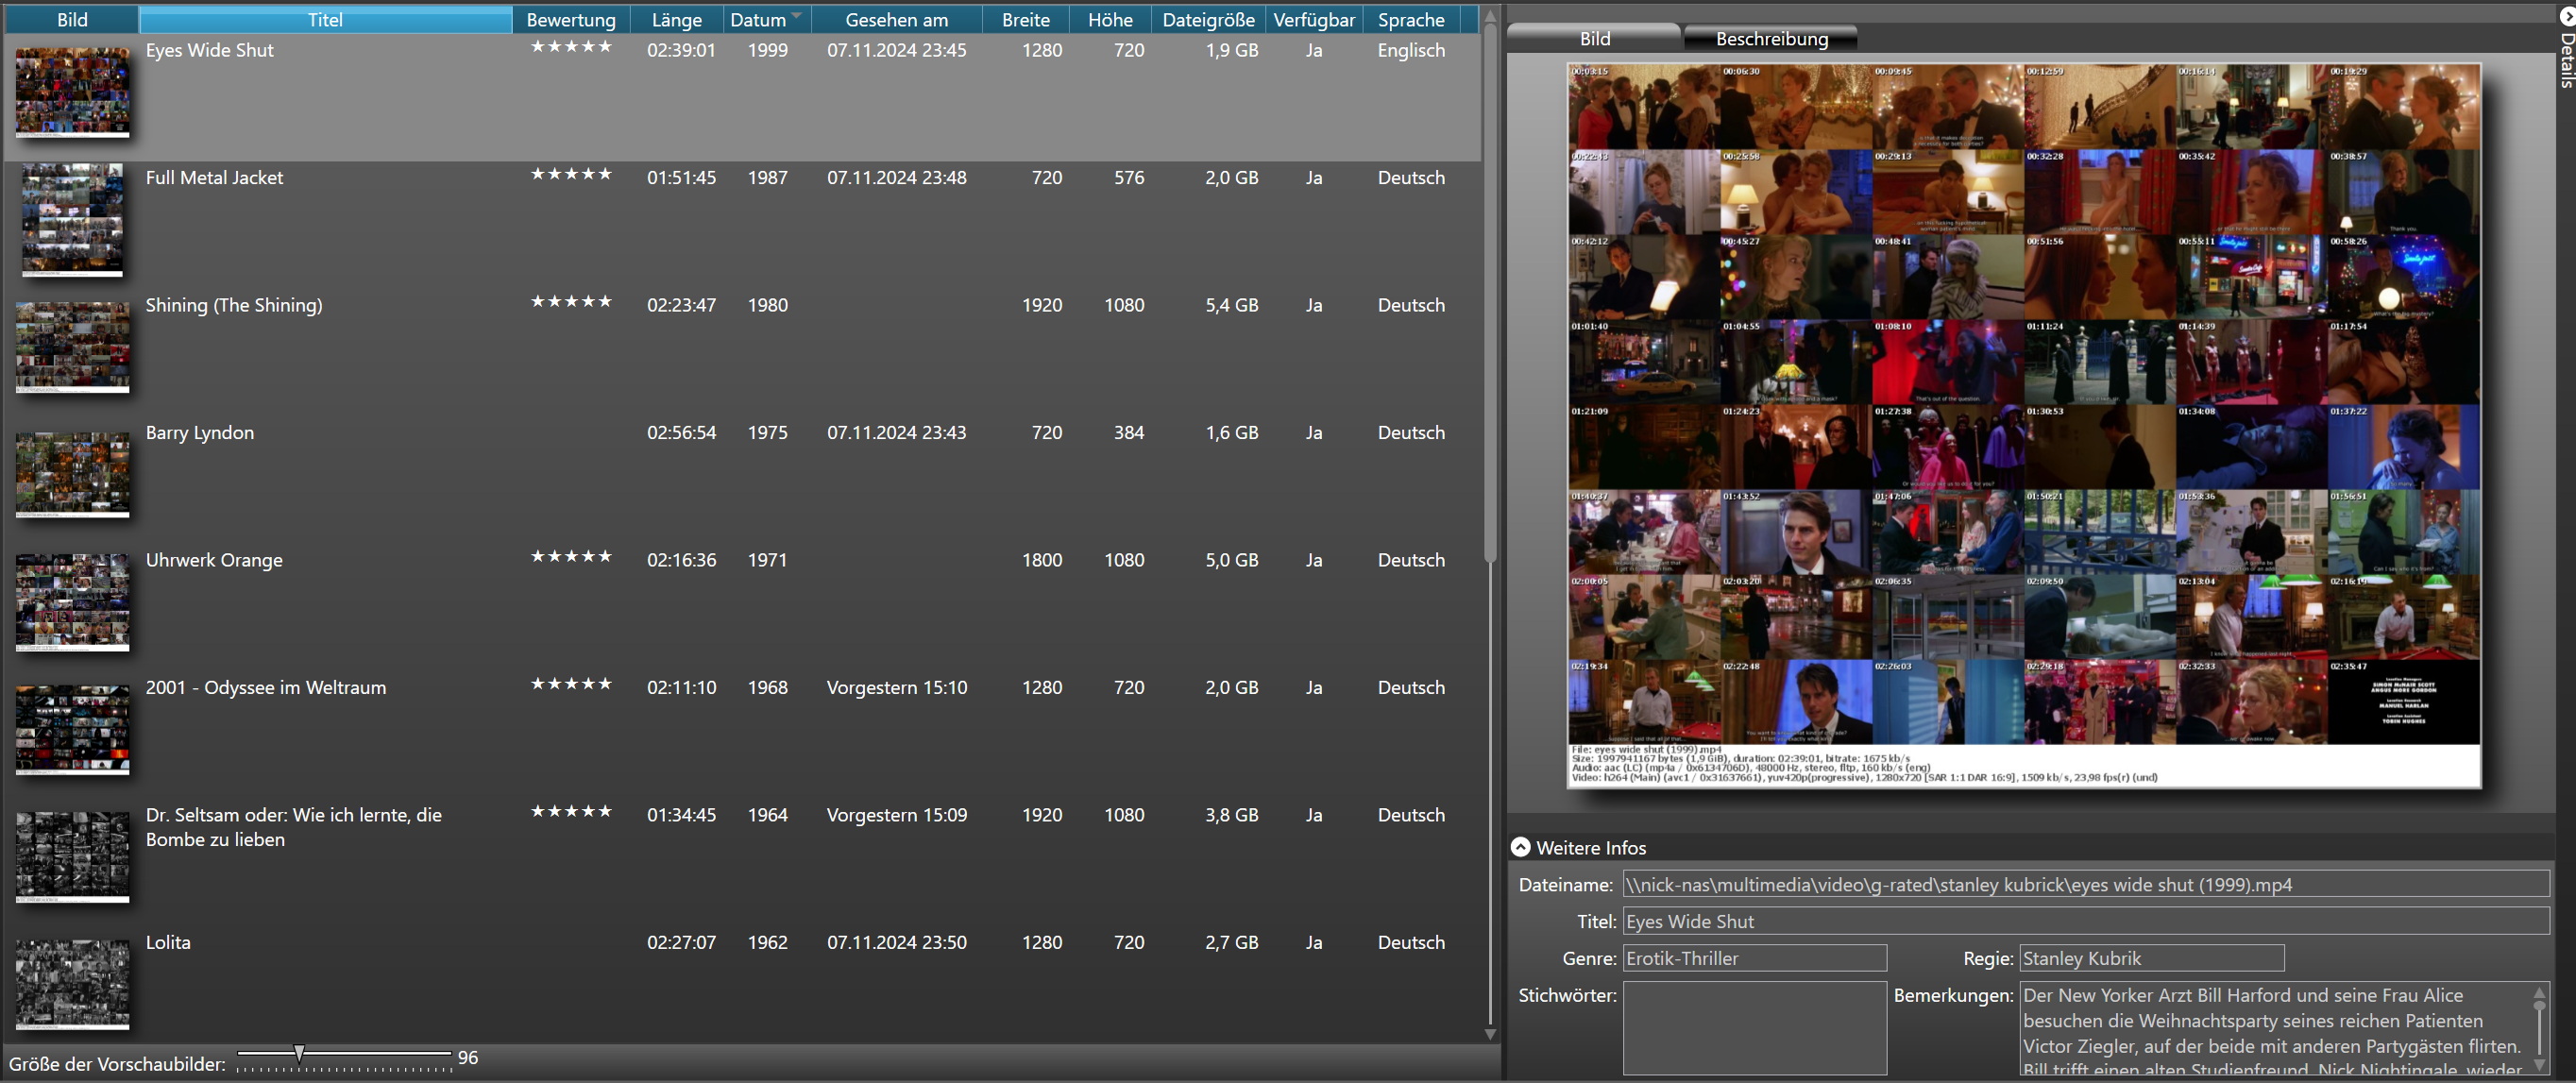Viewport: 2576px width, 1083px height.
Task: Click the Bild column header
Action: (x=72, y=19)
